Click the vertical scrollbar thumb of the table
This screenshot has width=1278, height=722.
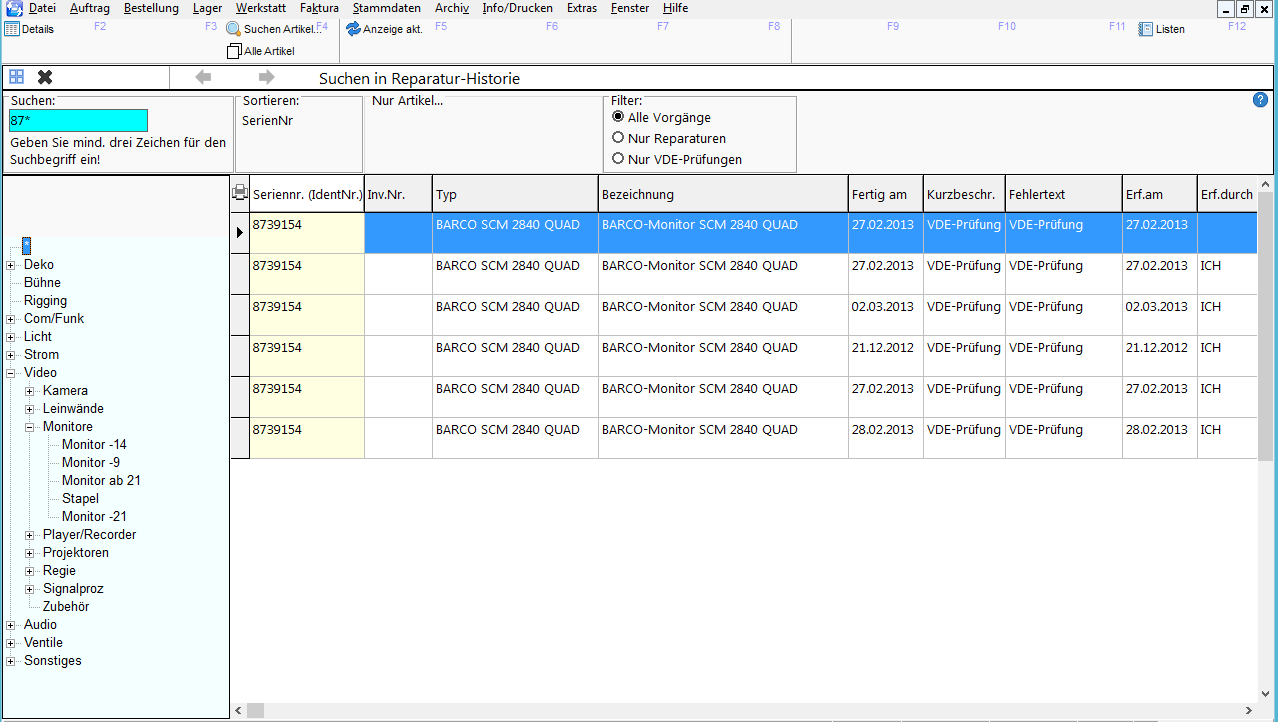(1265, 325)
